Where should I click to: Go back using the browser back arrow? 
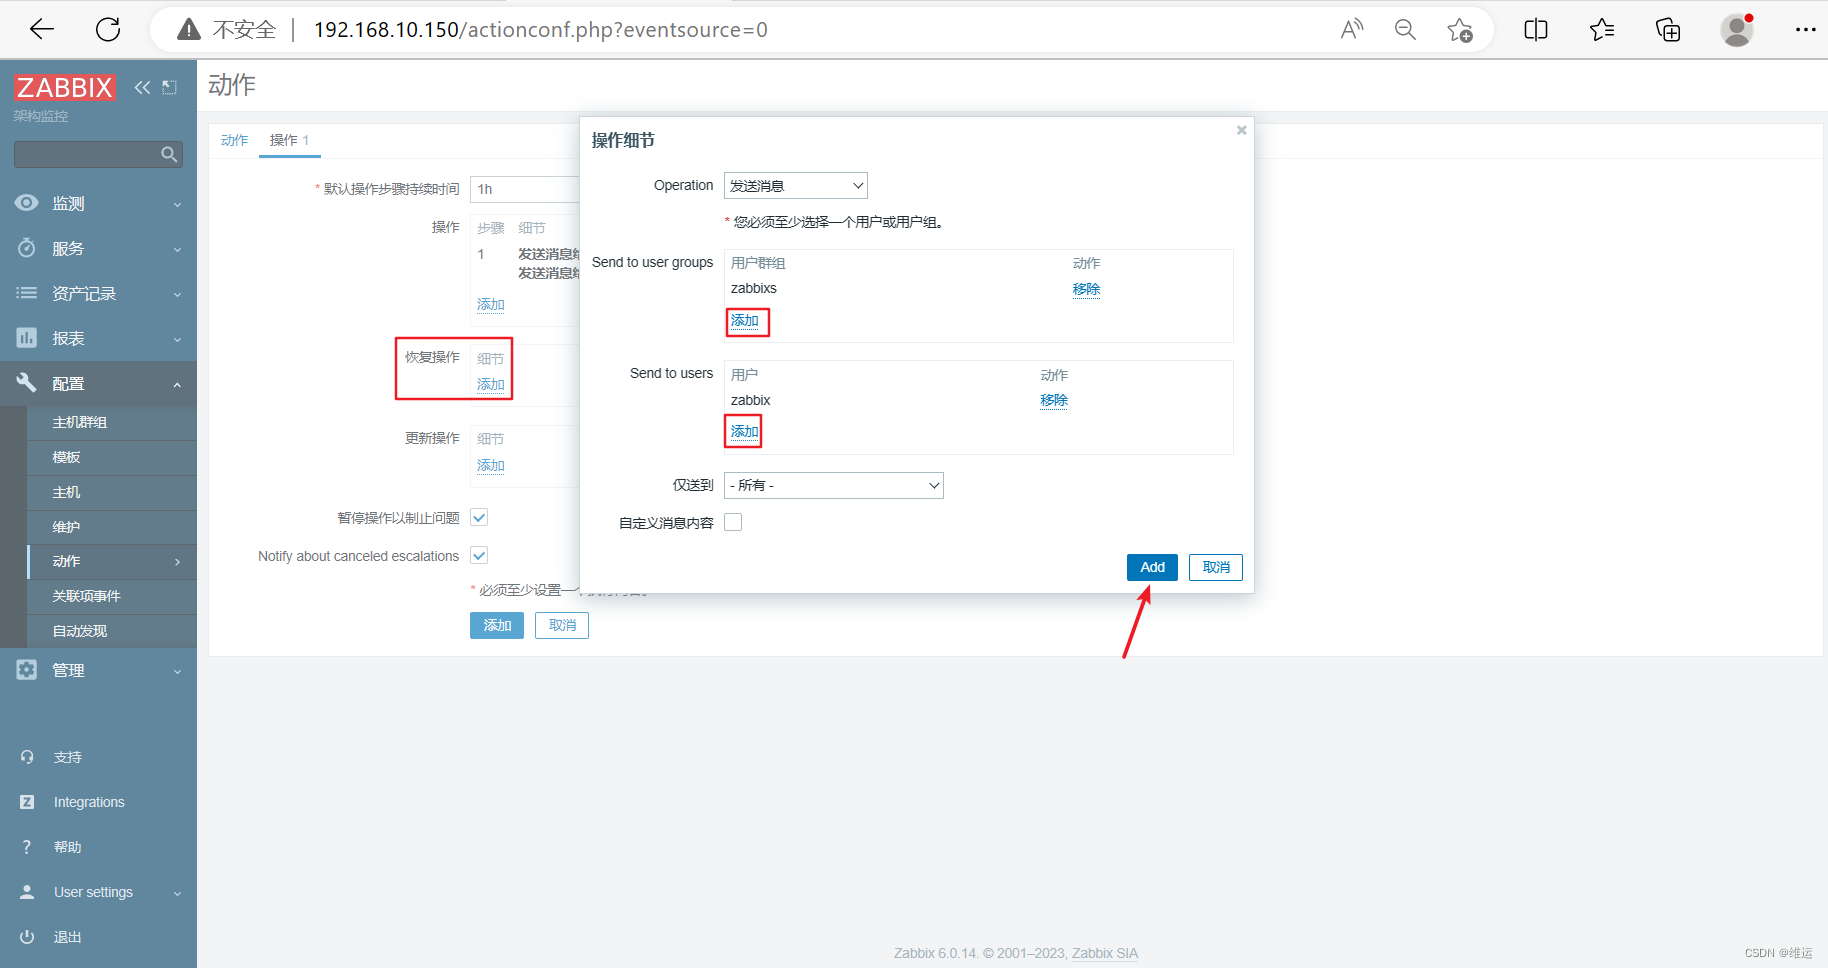coord(42,29)
